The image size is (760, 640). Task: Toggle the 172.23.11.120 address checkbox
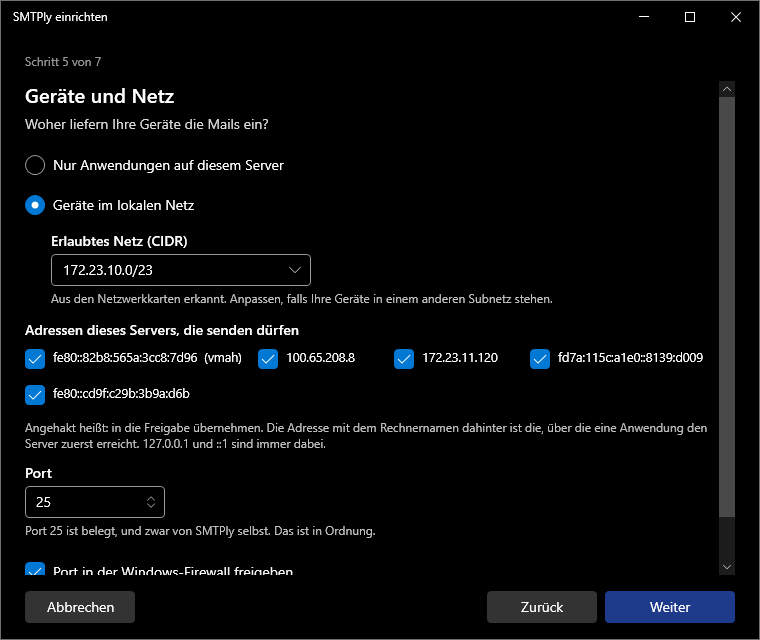[404, 359]
